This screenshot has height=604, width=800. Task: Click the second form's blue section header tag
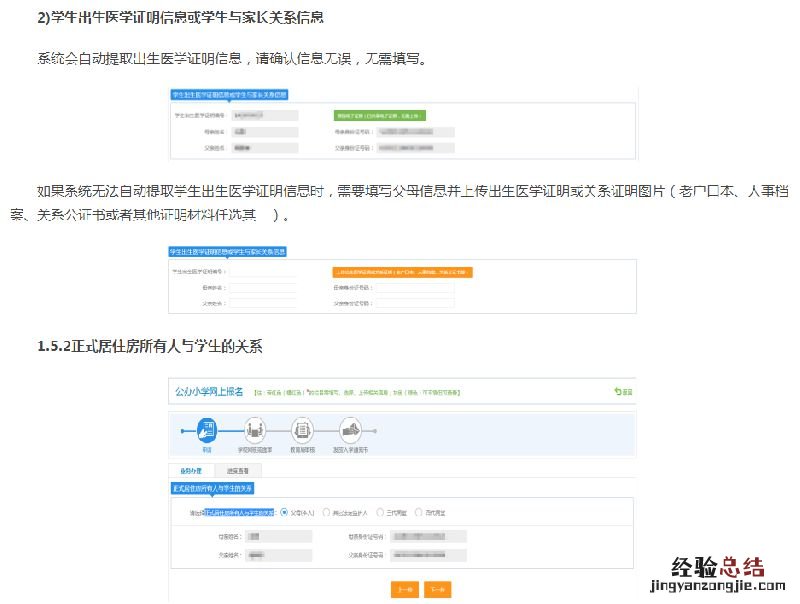(228, 252)
